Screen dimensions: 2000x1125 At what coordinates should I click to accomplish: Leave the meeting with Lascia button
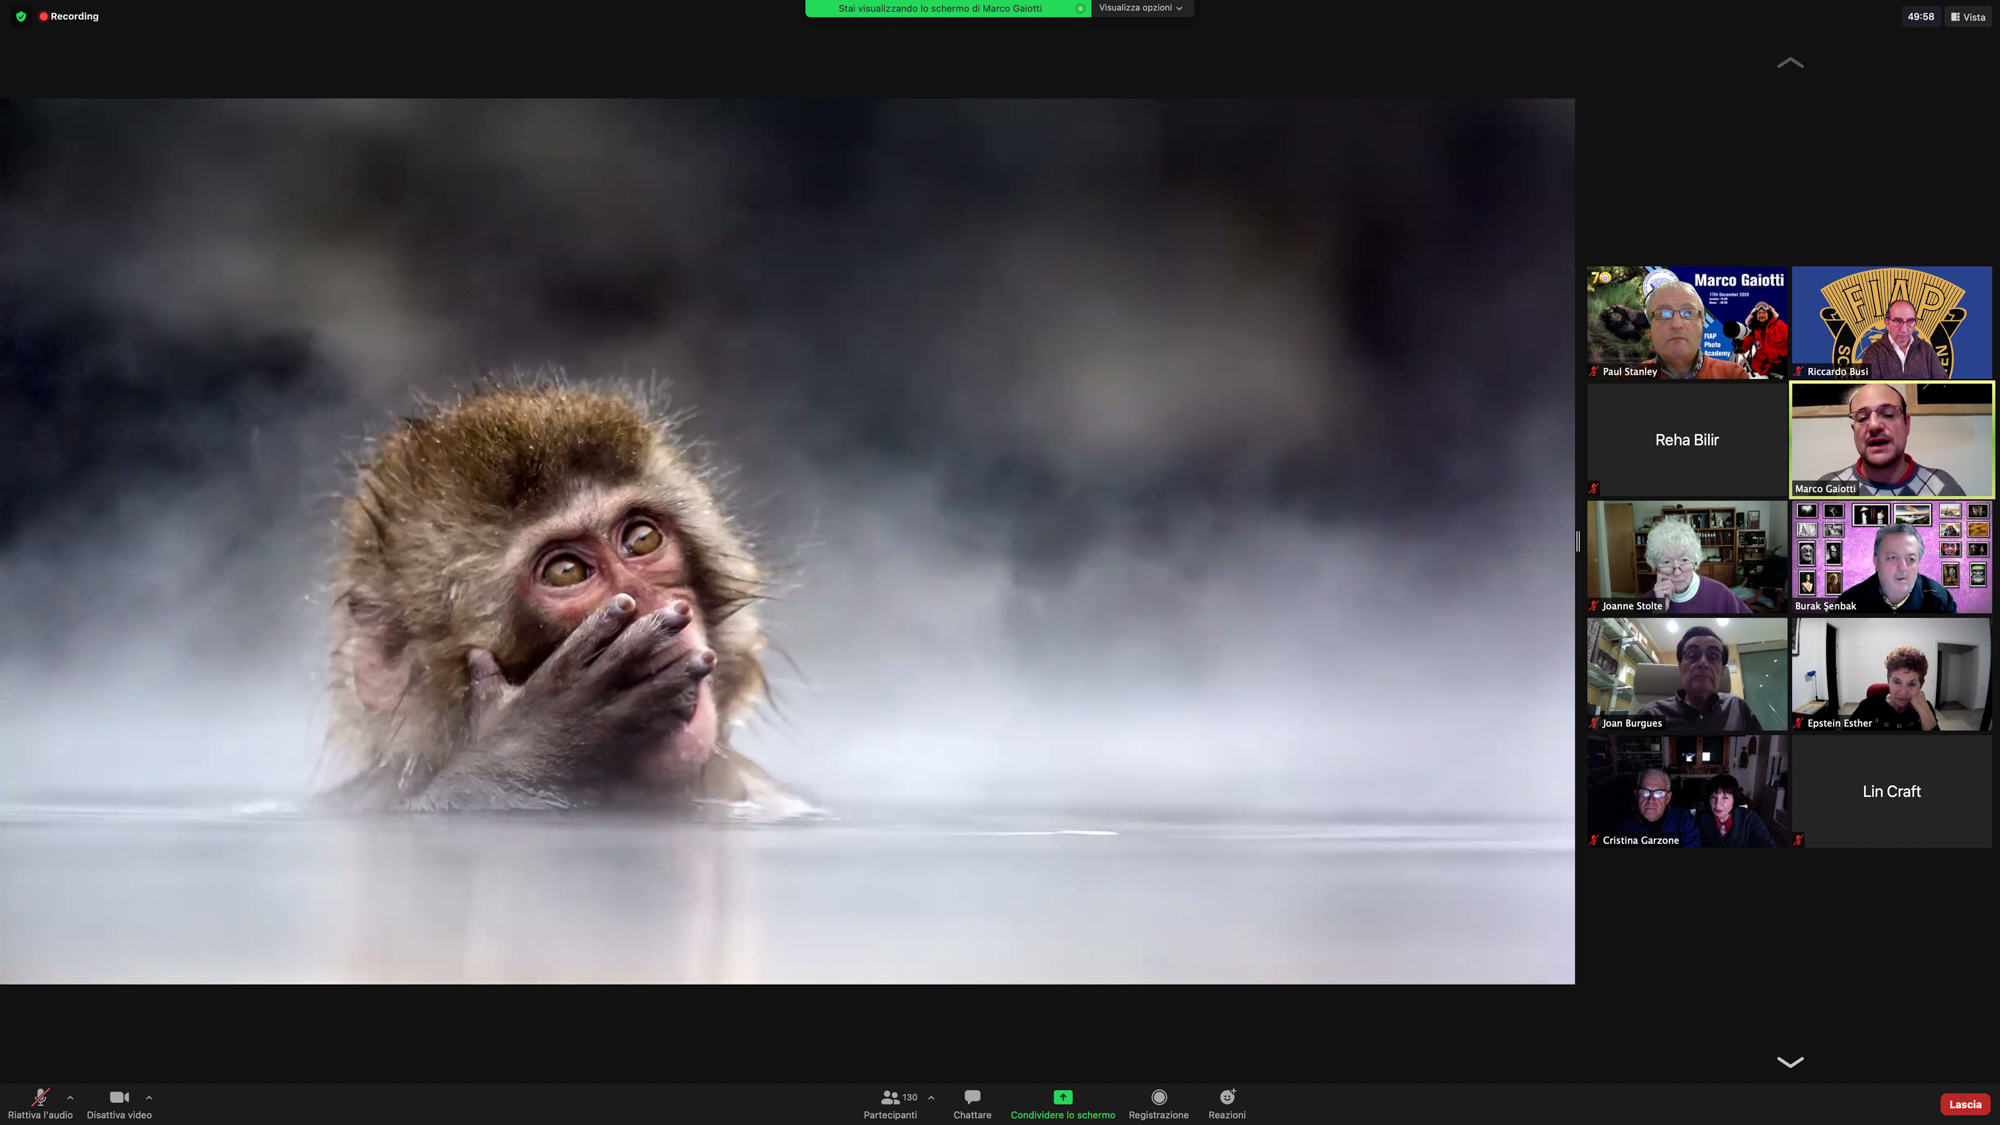point(1964,1104)
